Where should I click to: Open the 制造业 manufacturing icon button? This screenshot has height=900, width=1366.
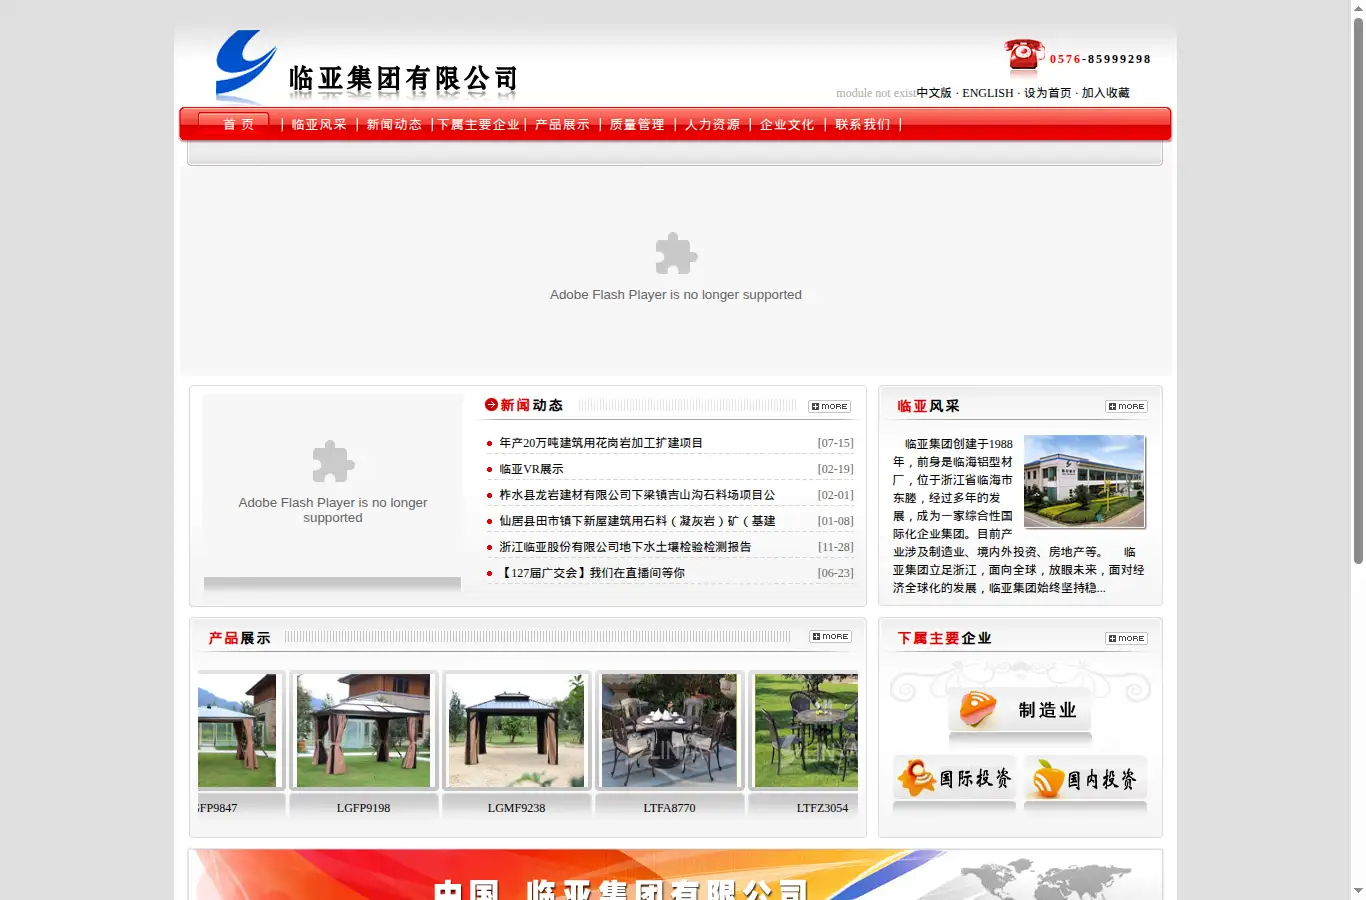(1019, 710)
